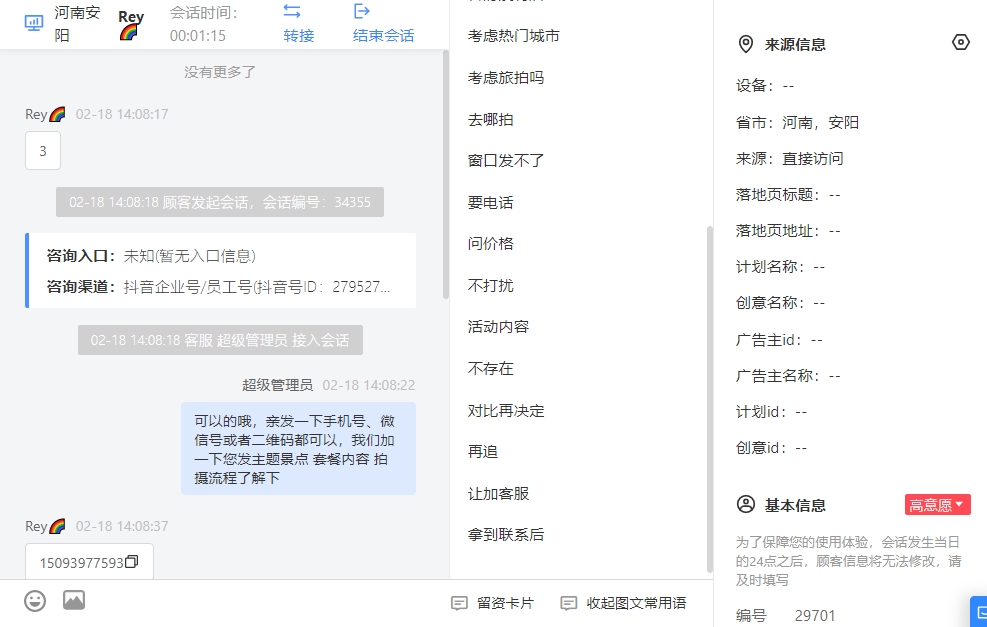Click the 留资卡片 card icon
Image resolution: width=987 pixels, height=627 pixels.
click(x=460, y=603)
